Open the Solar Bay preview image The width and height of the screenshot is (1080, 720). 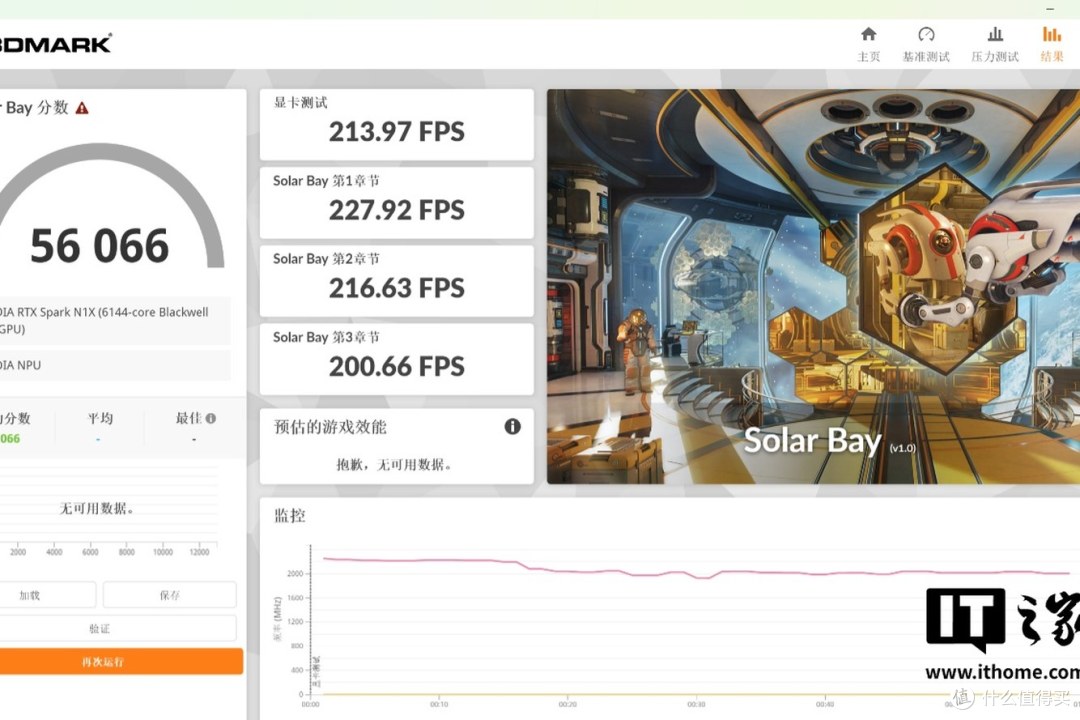coord(813,286)
